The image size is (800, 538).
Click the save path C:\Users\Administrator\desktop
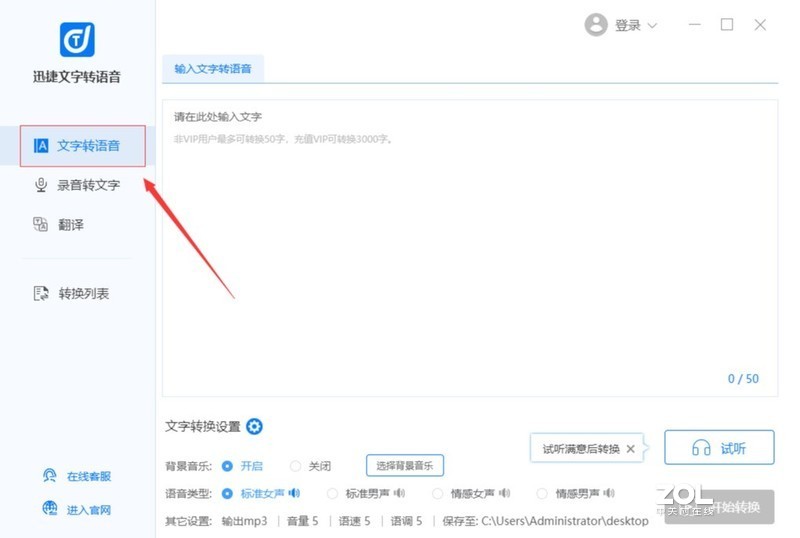click(565, 521)
